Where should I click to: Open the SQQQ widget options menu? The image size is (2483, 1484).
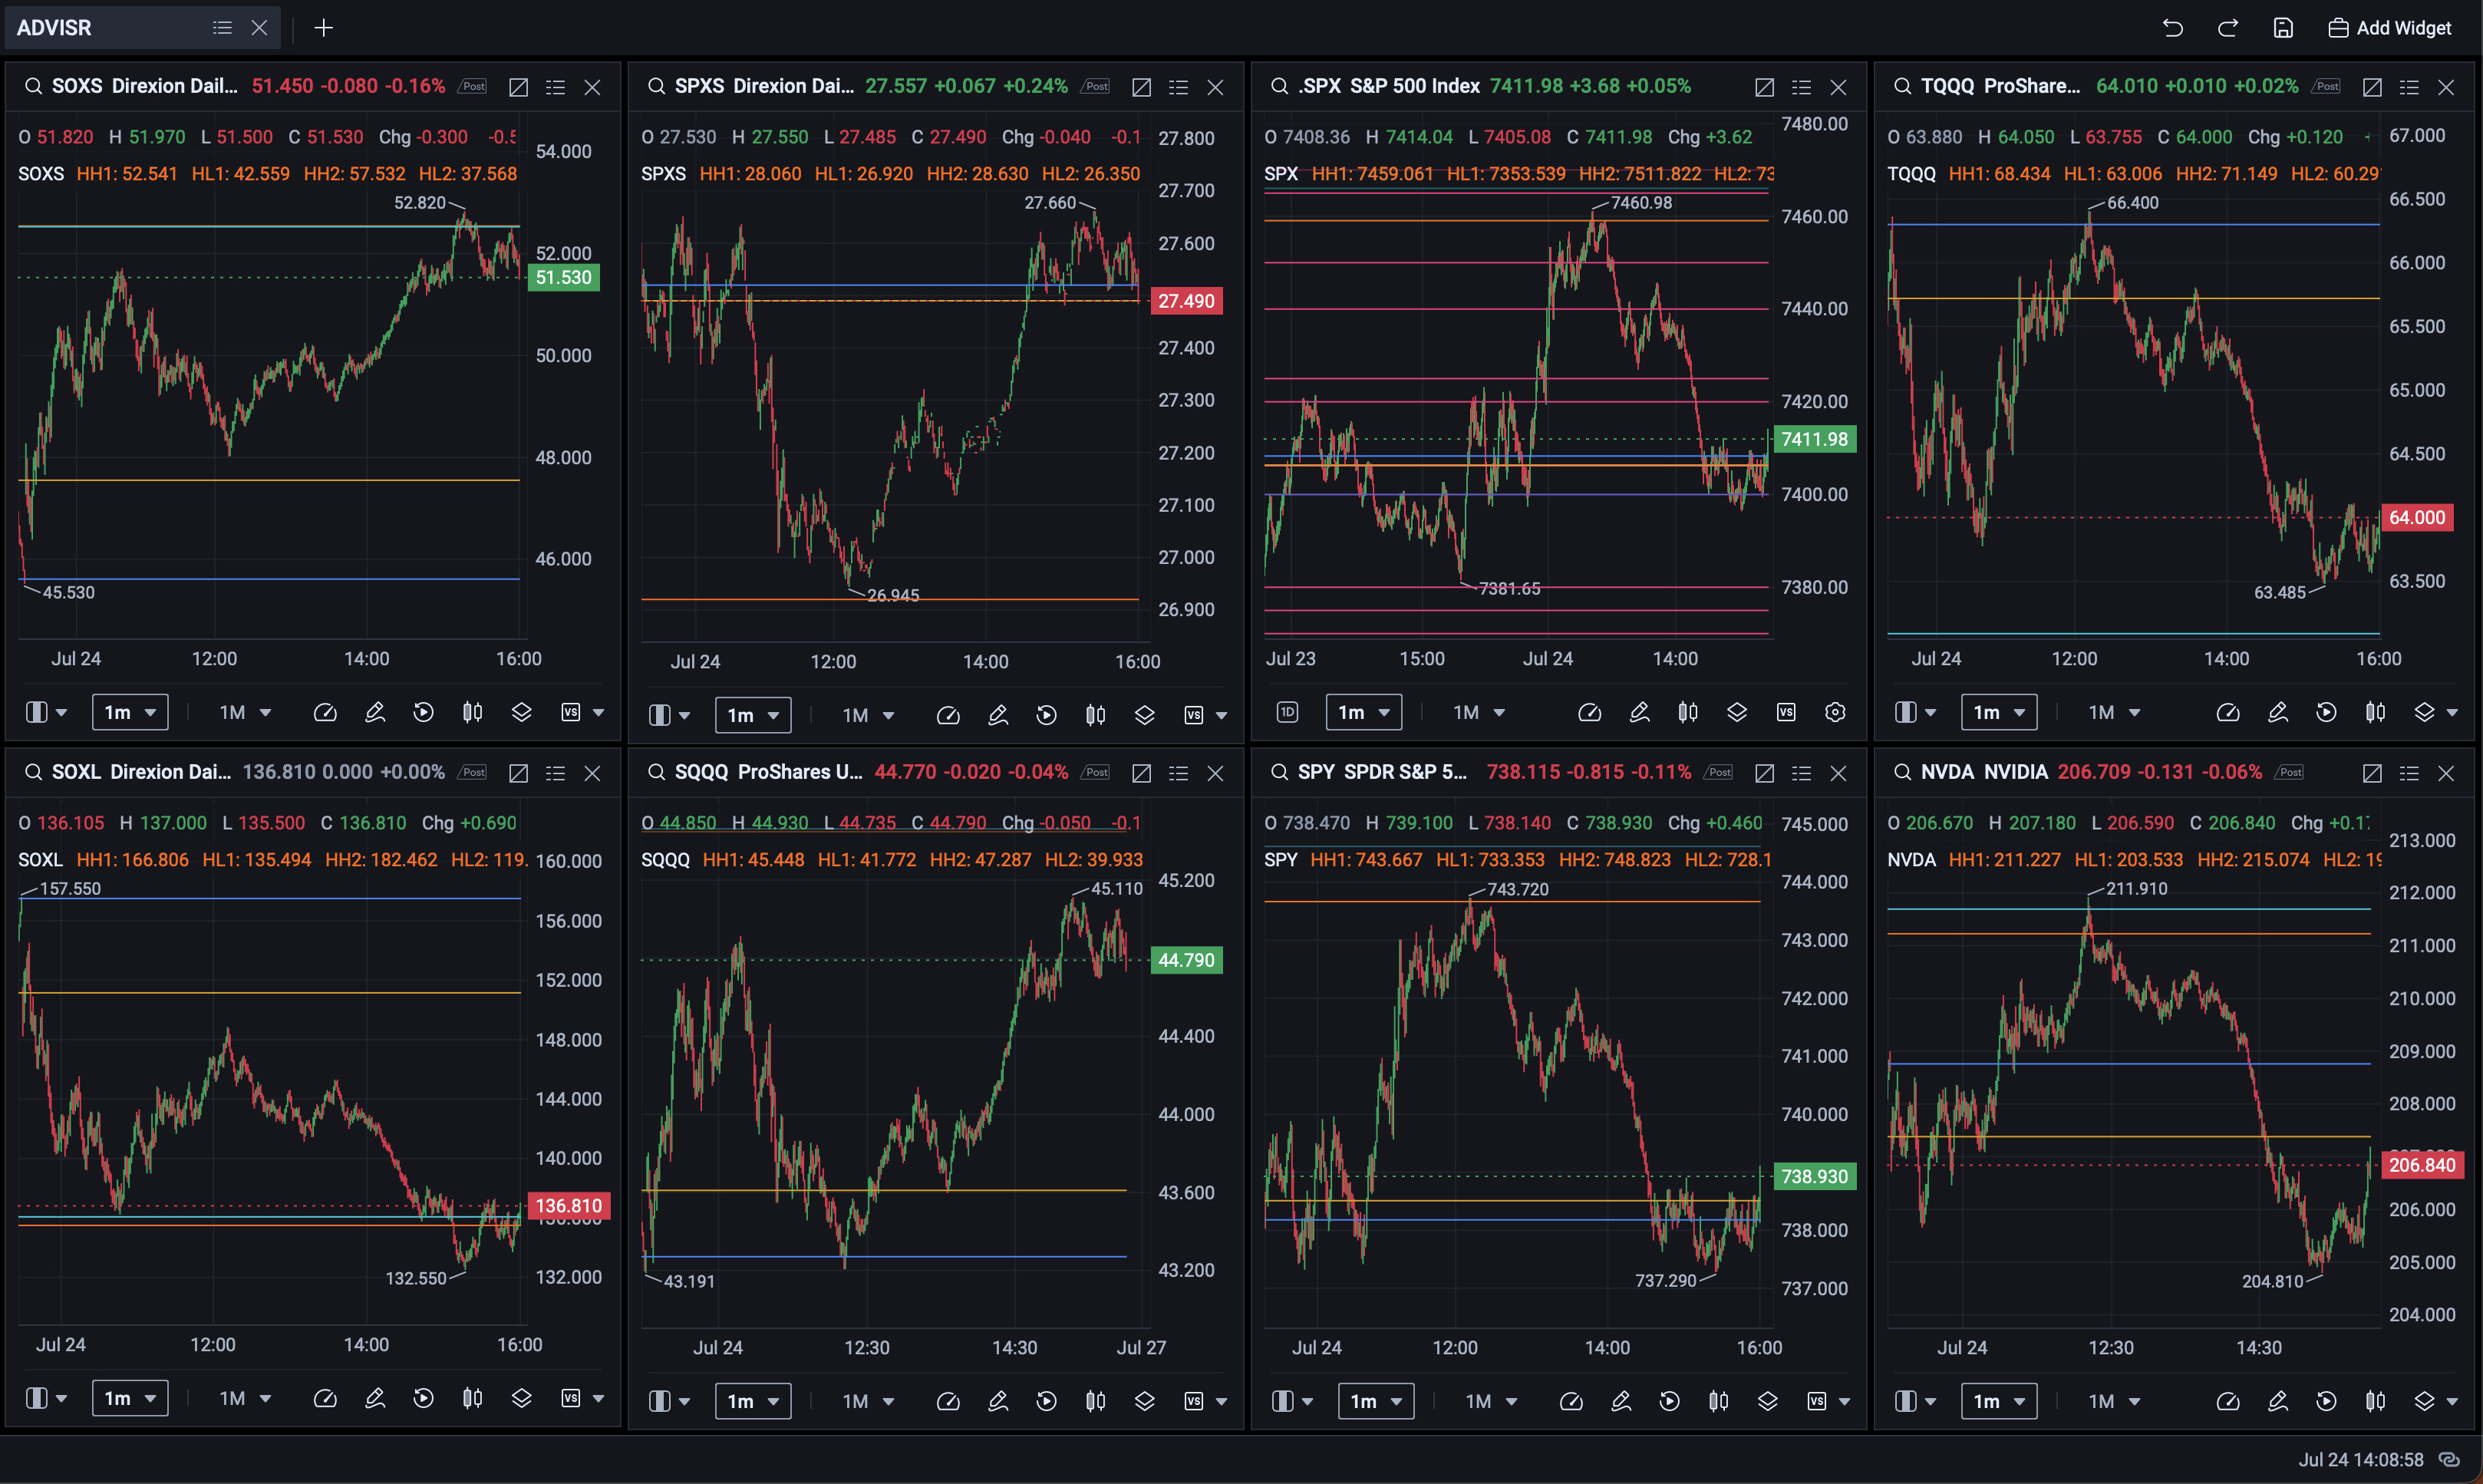coord(1178,773)
